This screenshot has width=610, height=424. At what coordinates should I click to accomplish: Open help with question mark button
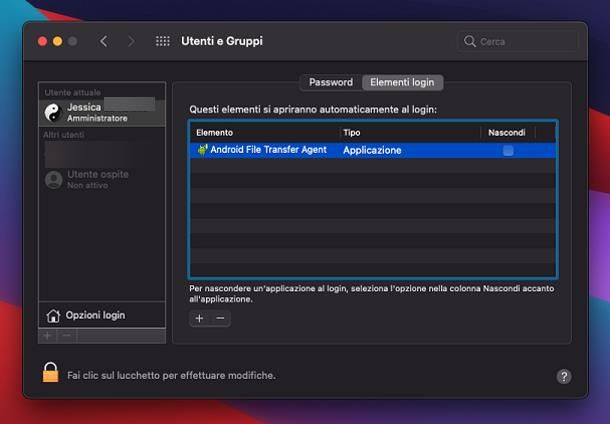tap(564, 376)
